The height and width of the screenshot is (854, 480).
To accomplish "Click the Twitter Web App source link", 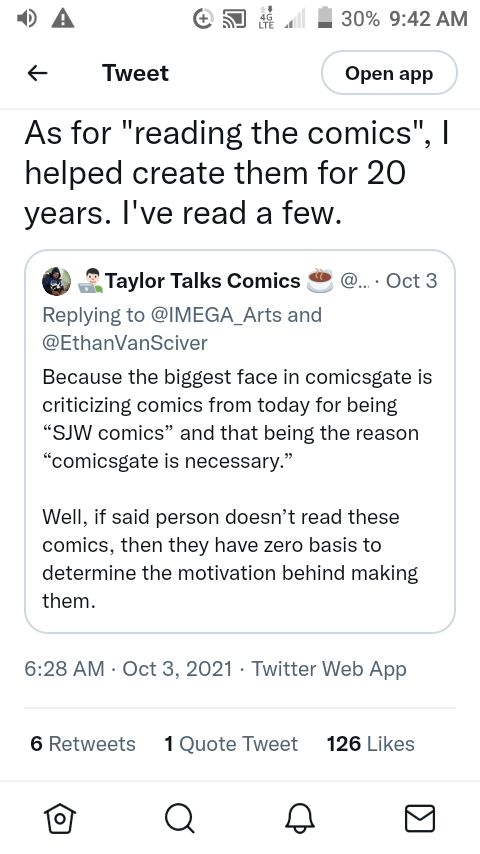I will coord(329,668).
